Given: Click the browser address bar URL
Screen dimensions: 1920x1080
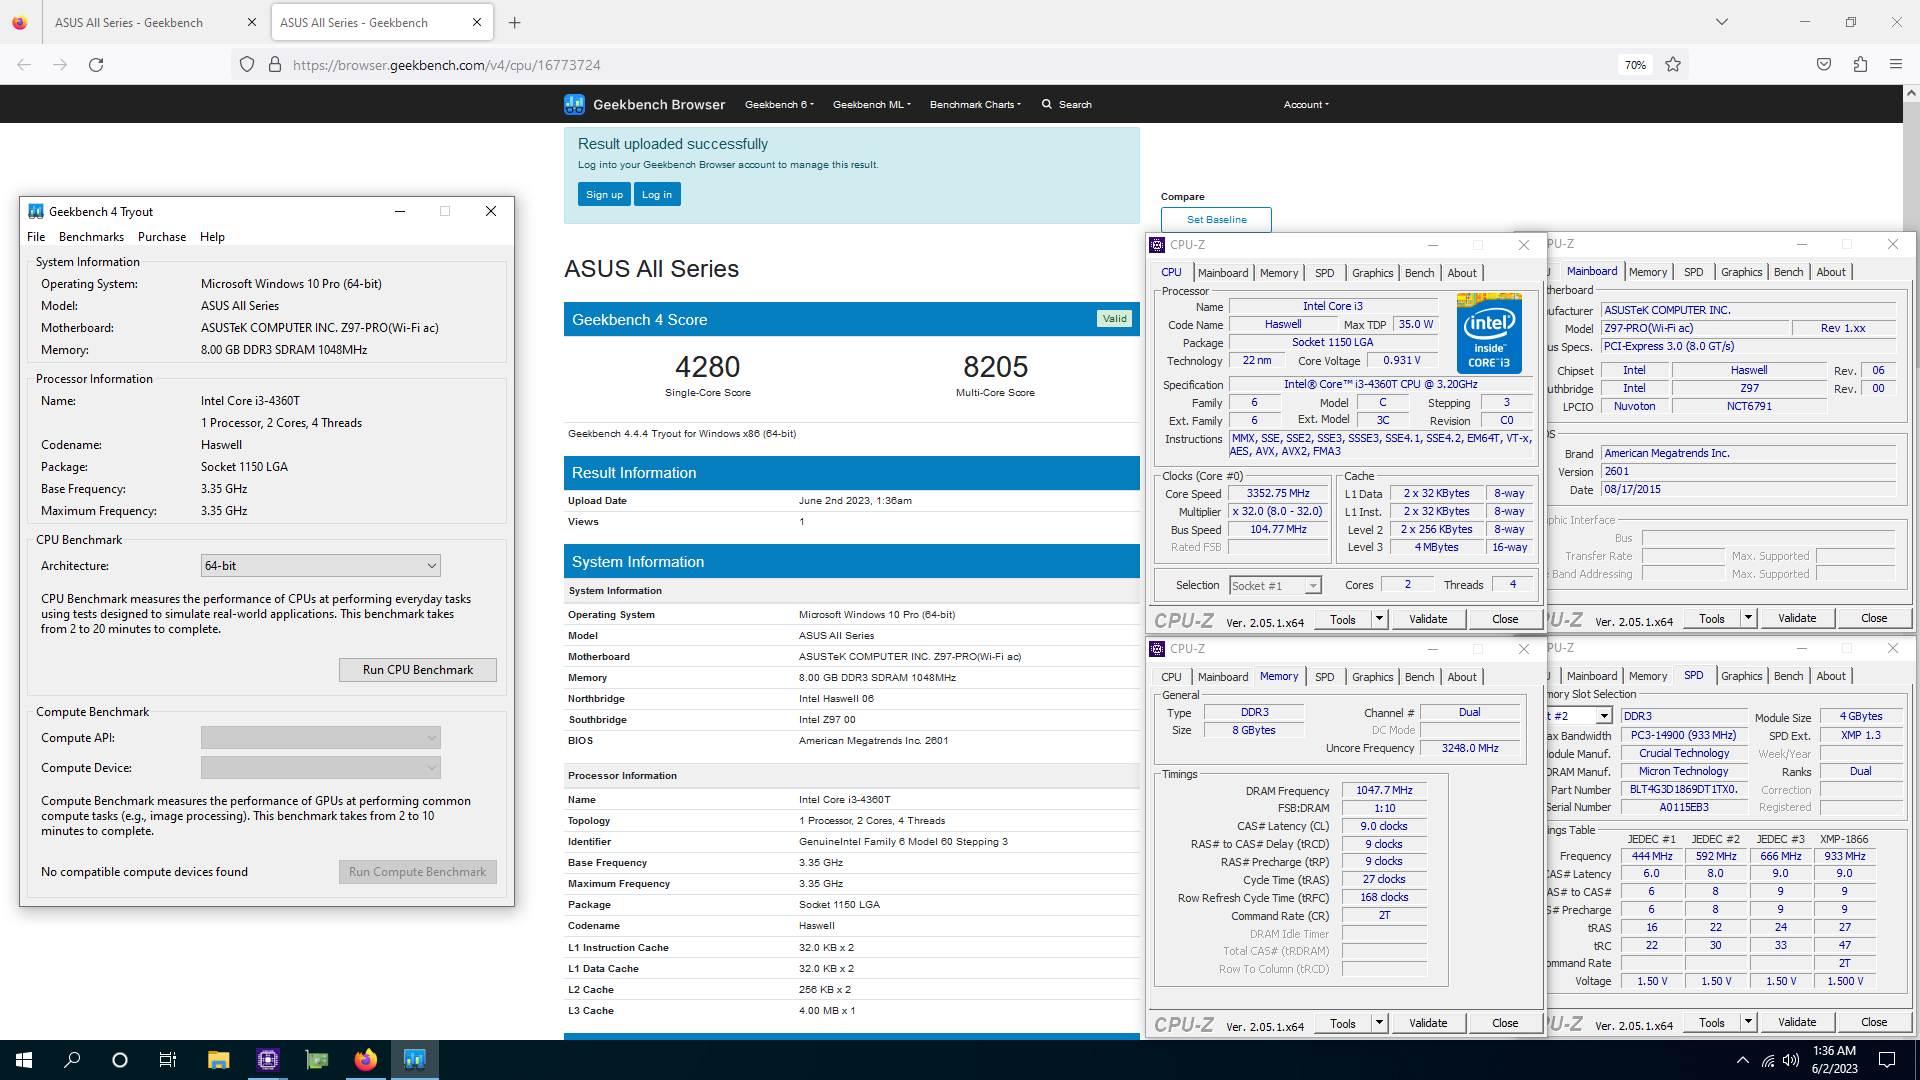Looking at the screenshot, I should point(447,65).
